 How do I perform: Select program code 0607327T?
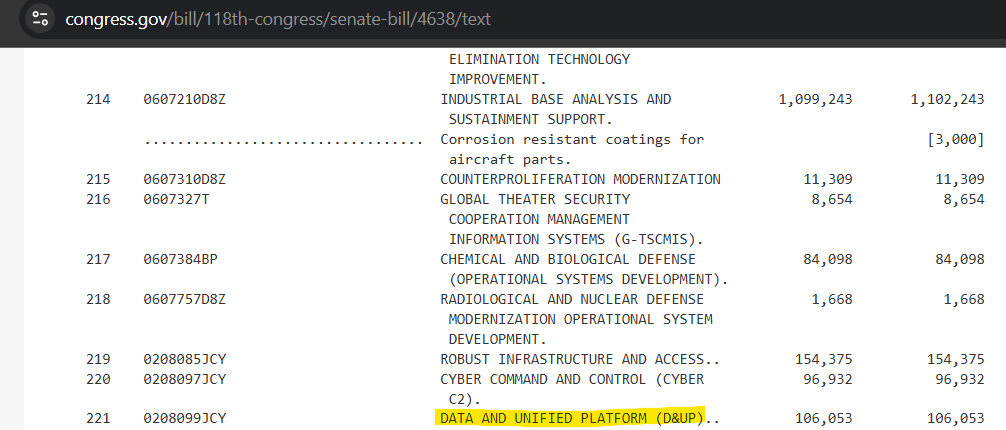tap(176, 200)
